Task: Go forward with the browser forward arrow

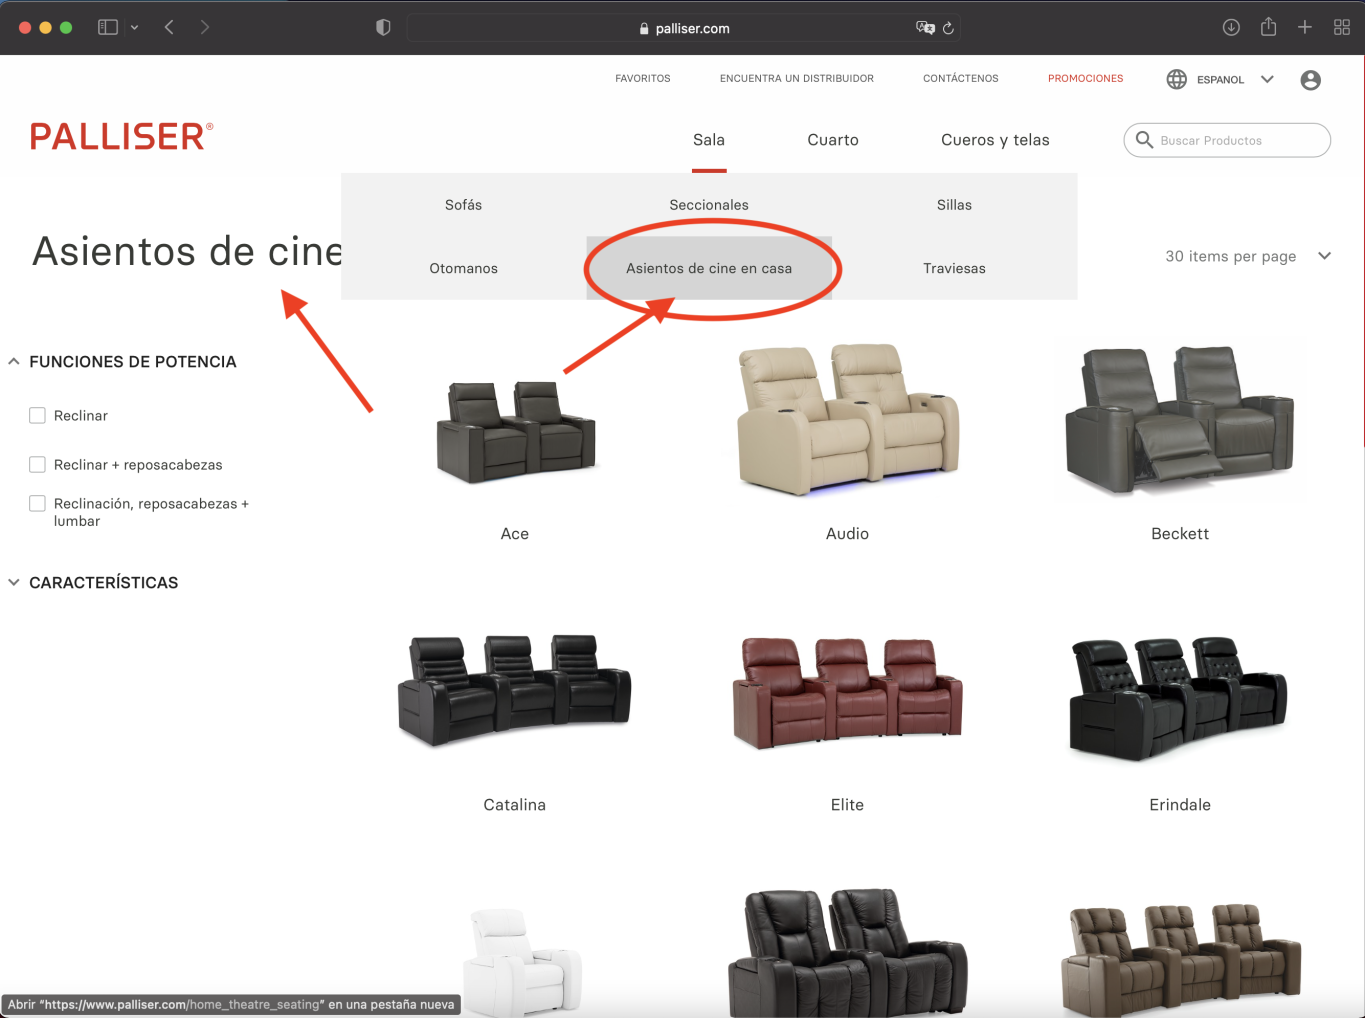Action: click(204, 27)
